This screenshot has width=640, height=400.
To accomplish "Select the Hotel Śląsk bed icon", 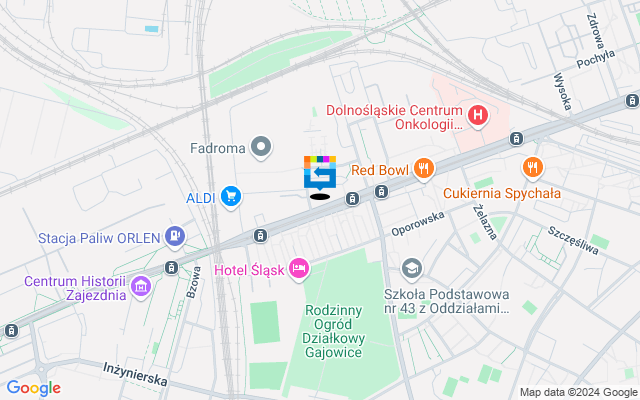I will click(299, 269).
